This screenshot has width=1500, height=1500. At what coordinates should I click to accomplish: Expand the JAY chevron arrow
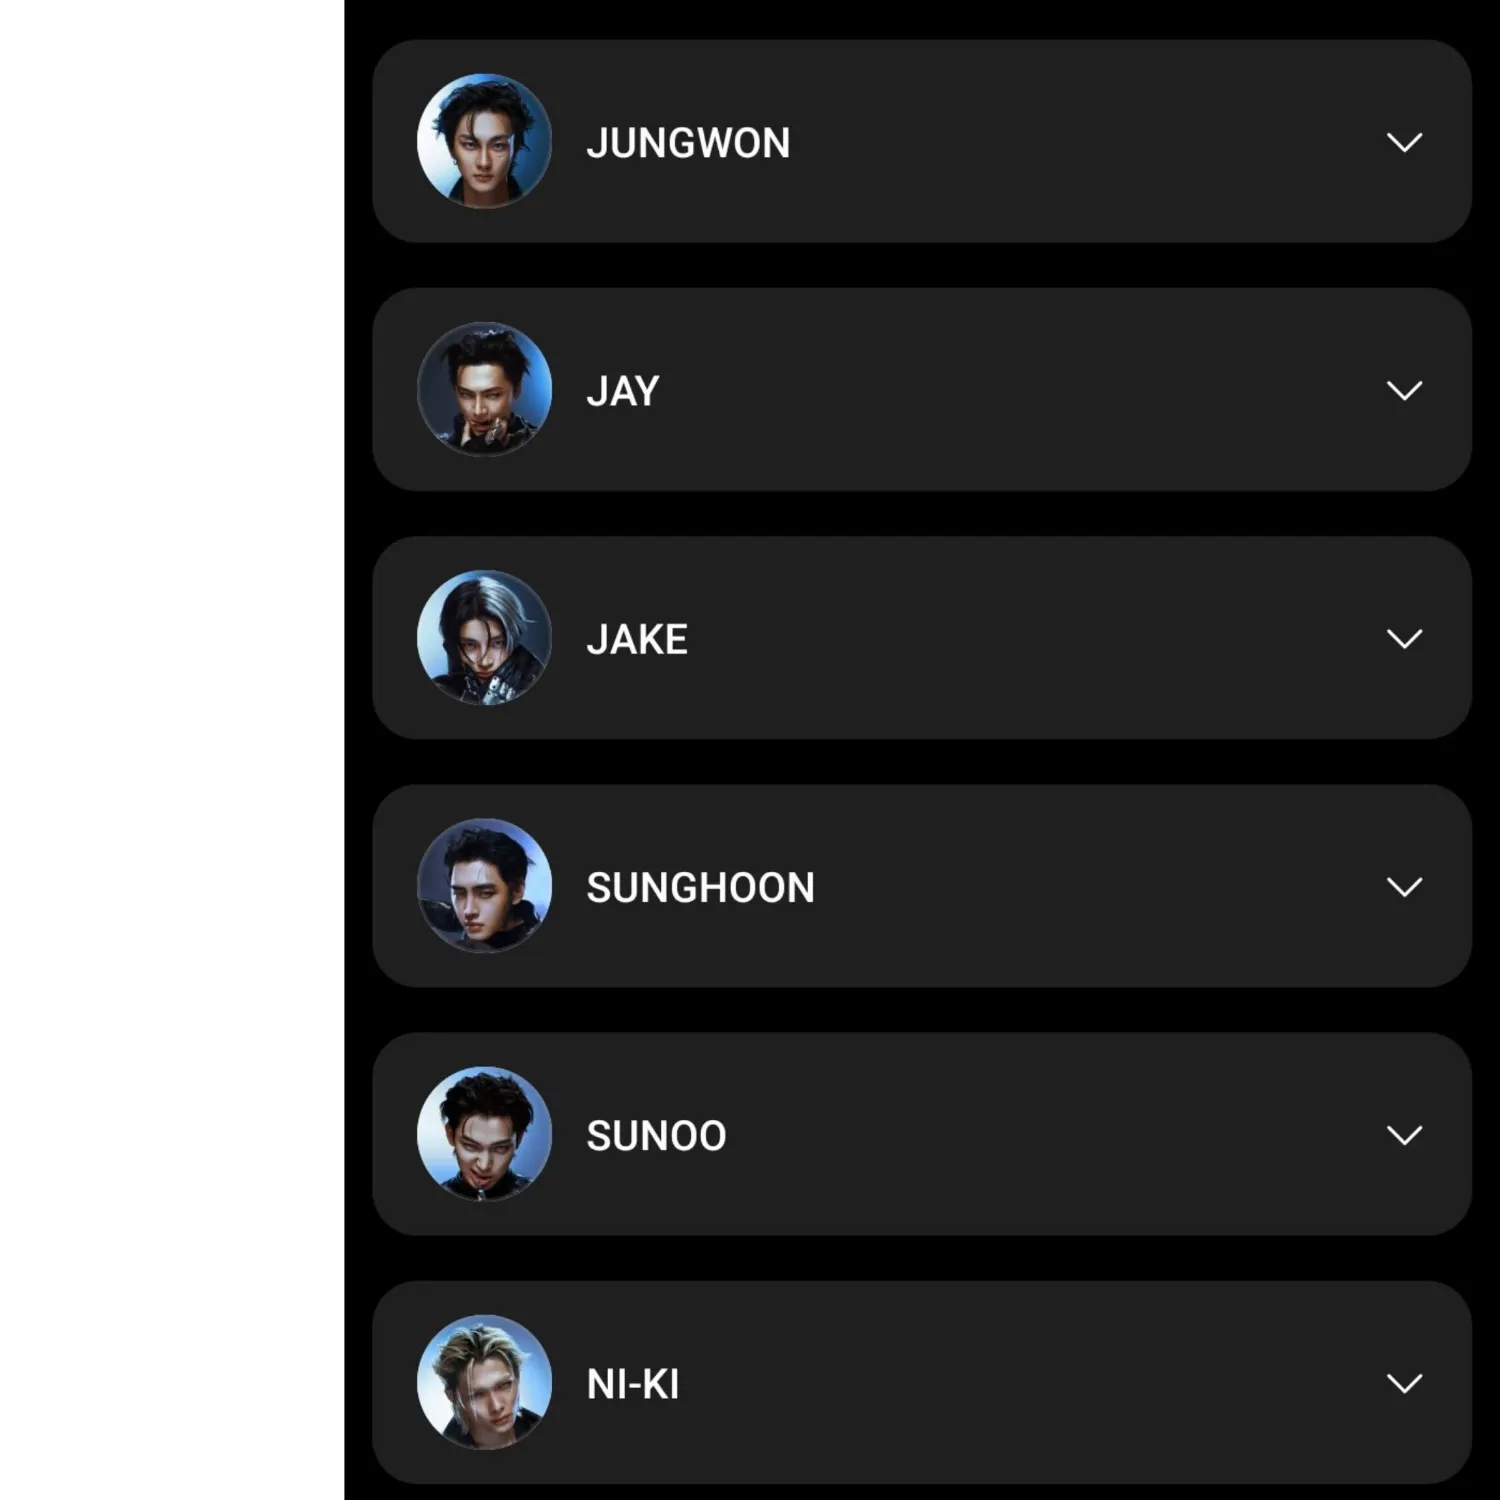pyautogui.click(x=1404, y=390)
